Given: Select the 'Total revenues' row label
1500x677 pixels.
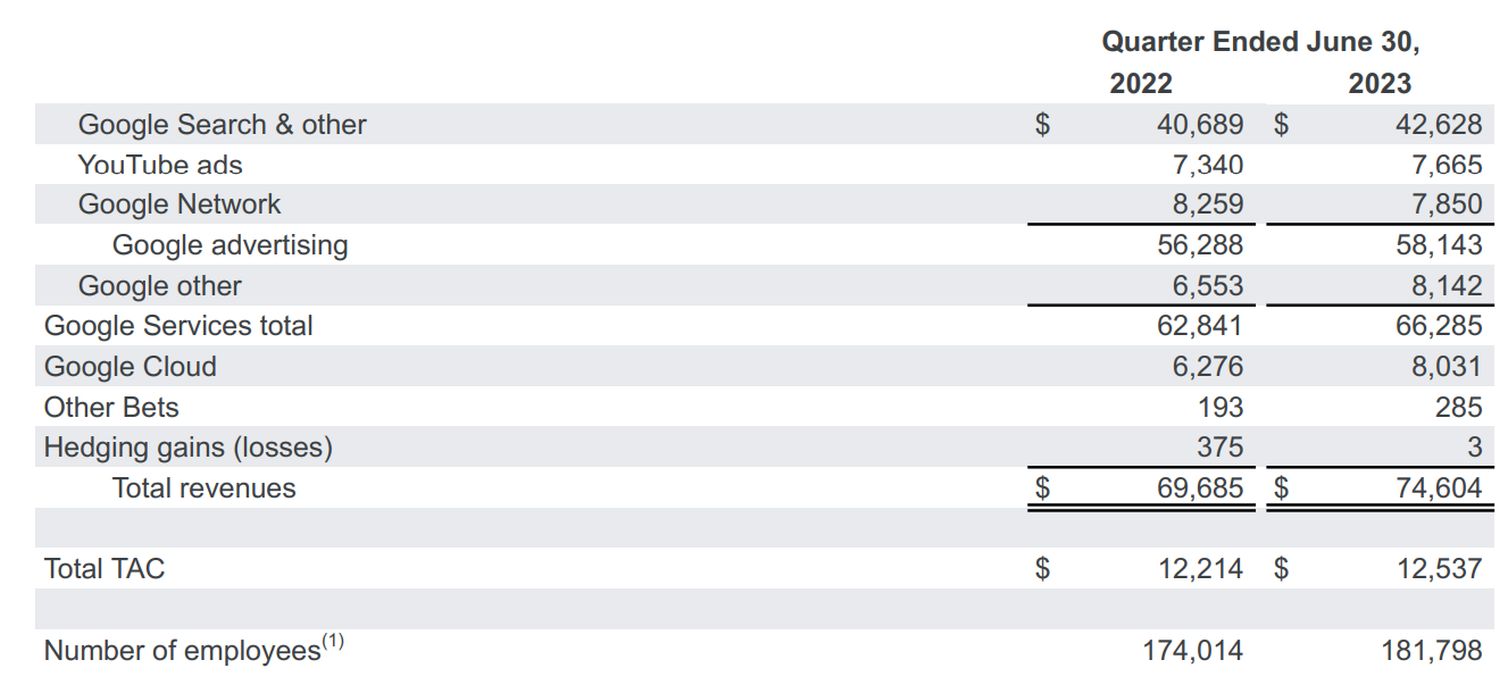Looking at the screenshot, I should (204, 488).
